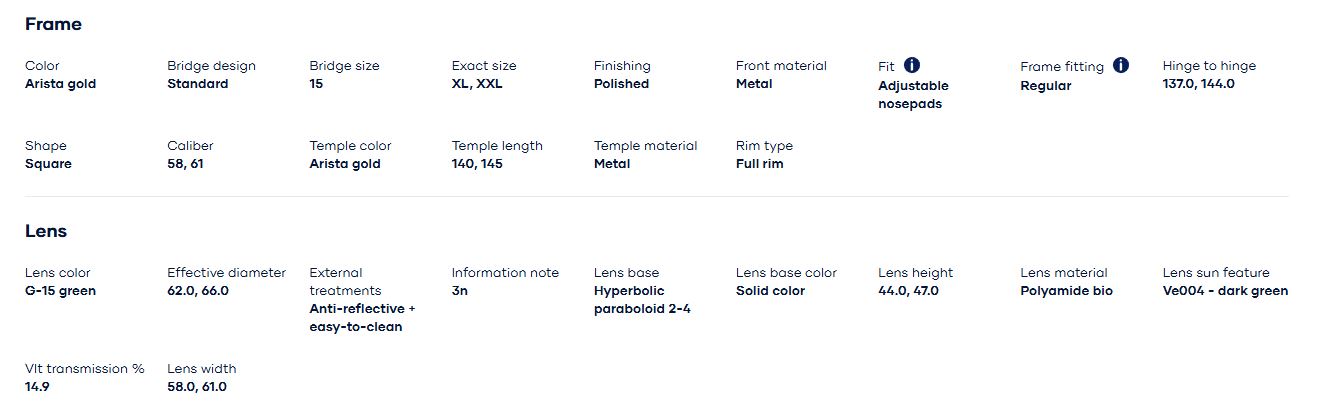Click the Ve004 - dark green sun feature

(1225, 291)
